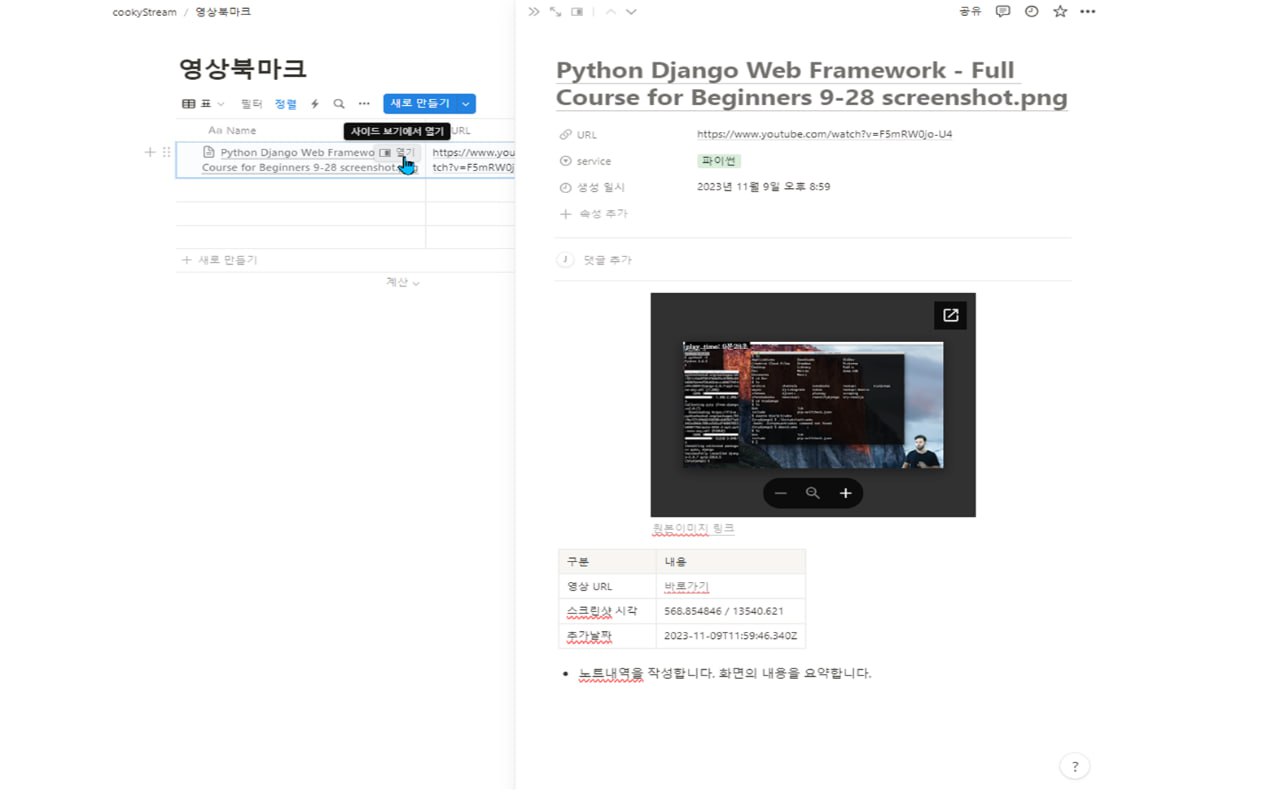
Task: Navigate to cookyStream via the breadcrumb
Action: (x=144, y=12)
